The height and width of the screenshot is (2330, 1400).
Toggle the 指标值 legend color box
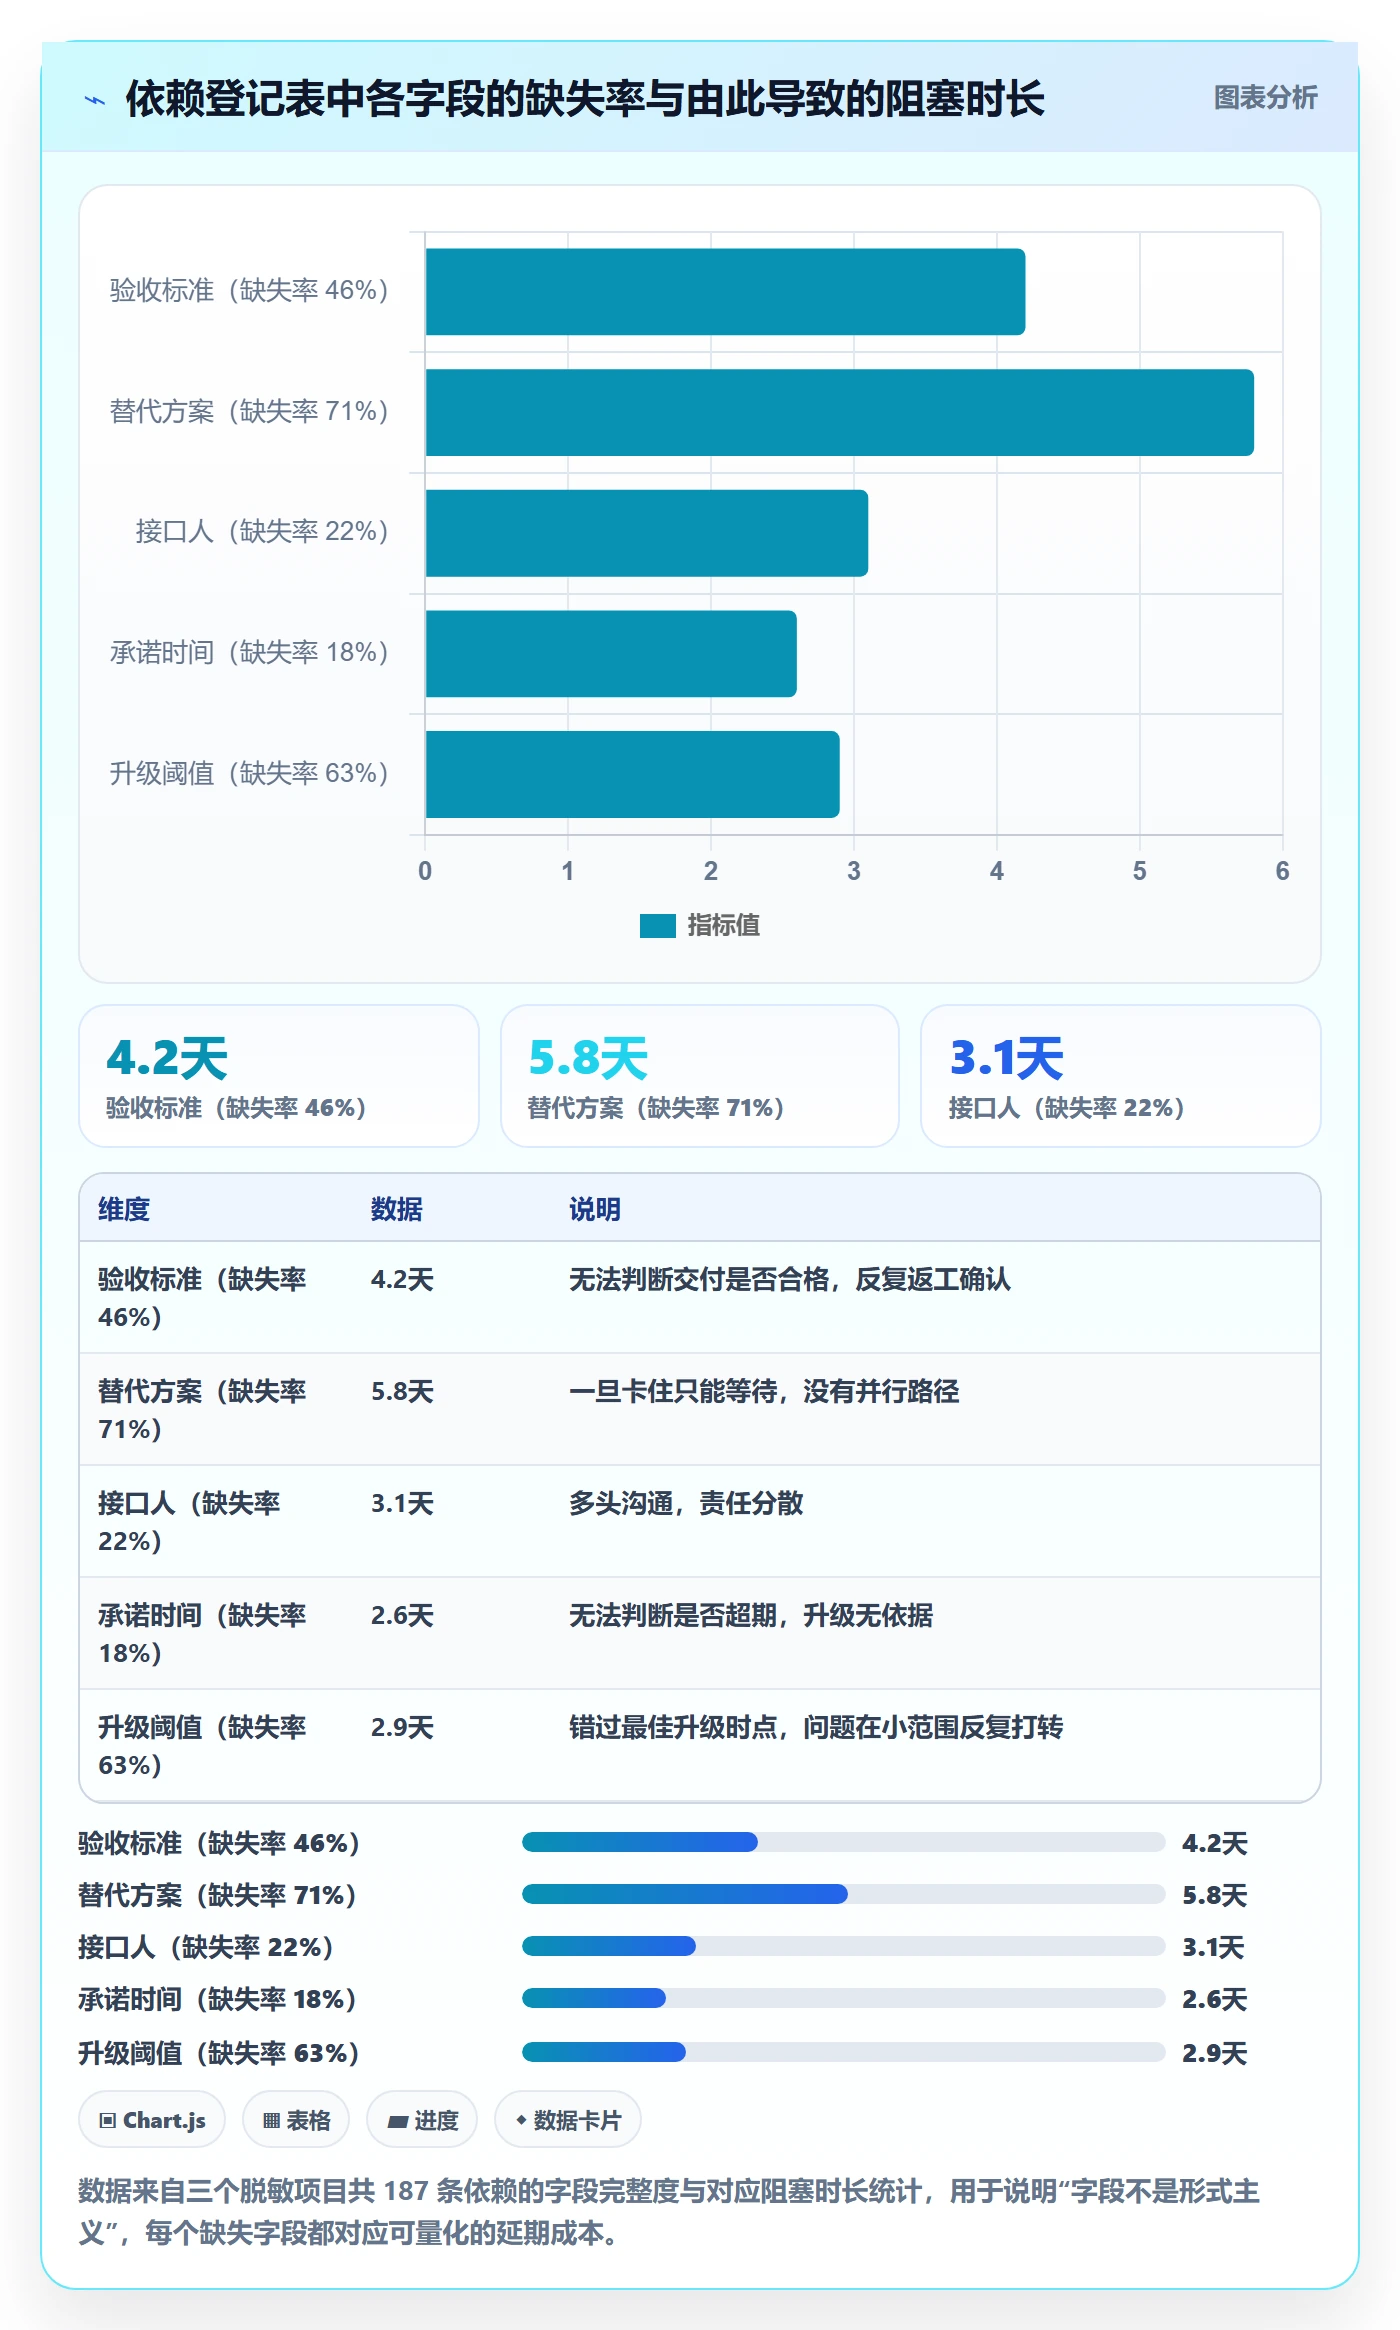click(x=658, y=926)
